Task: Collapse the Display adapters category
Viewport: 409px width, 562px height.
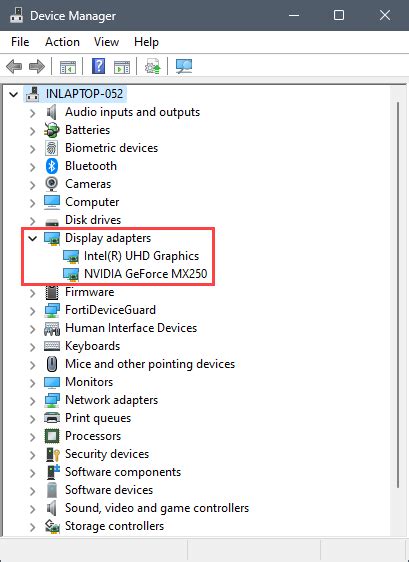Action: tap(33, 238)
